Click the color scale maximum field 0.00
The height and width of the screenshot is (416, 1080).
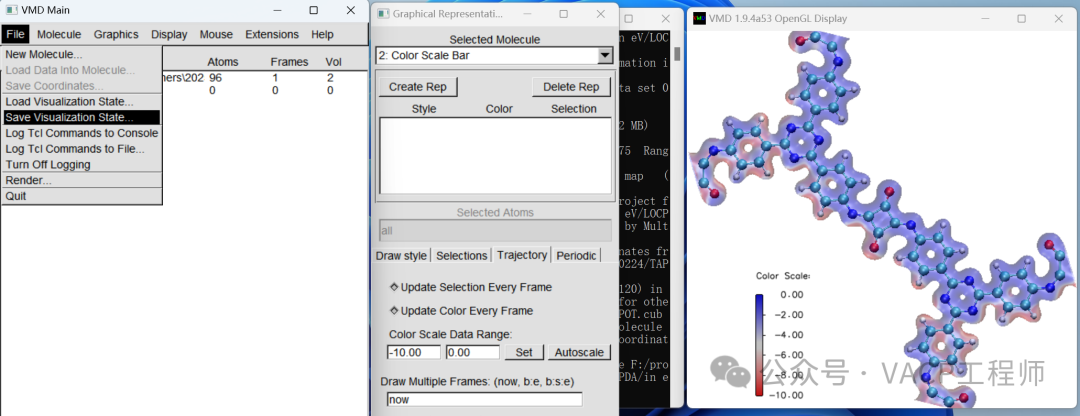(x=472, y=353)
